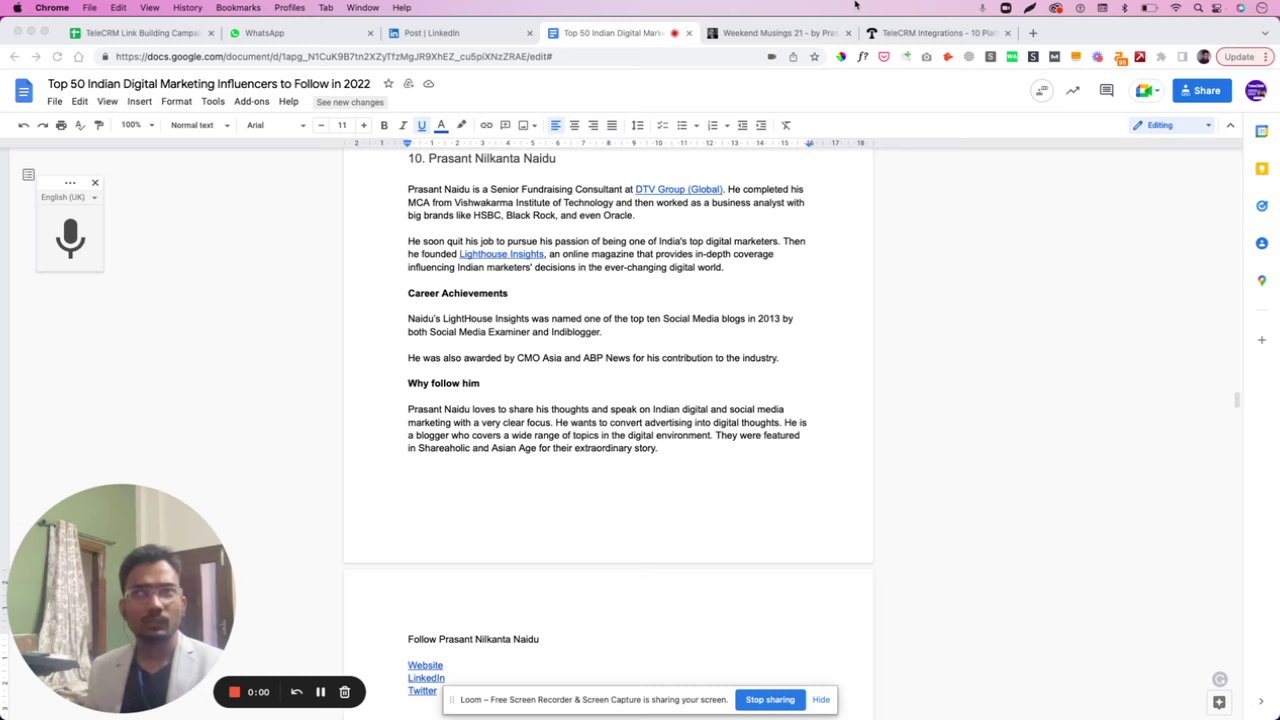Screen dimensions: 1280x720
Task: Click Stop sharing in Loom bar
Action: point(770,700)
